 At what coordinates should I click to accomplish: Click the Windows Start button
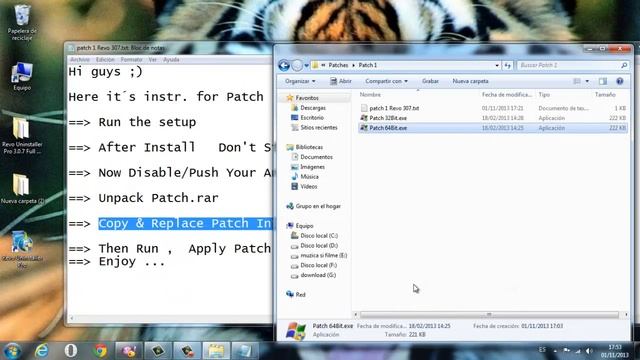pos(12,351)
